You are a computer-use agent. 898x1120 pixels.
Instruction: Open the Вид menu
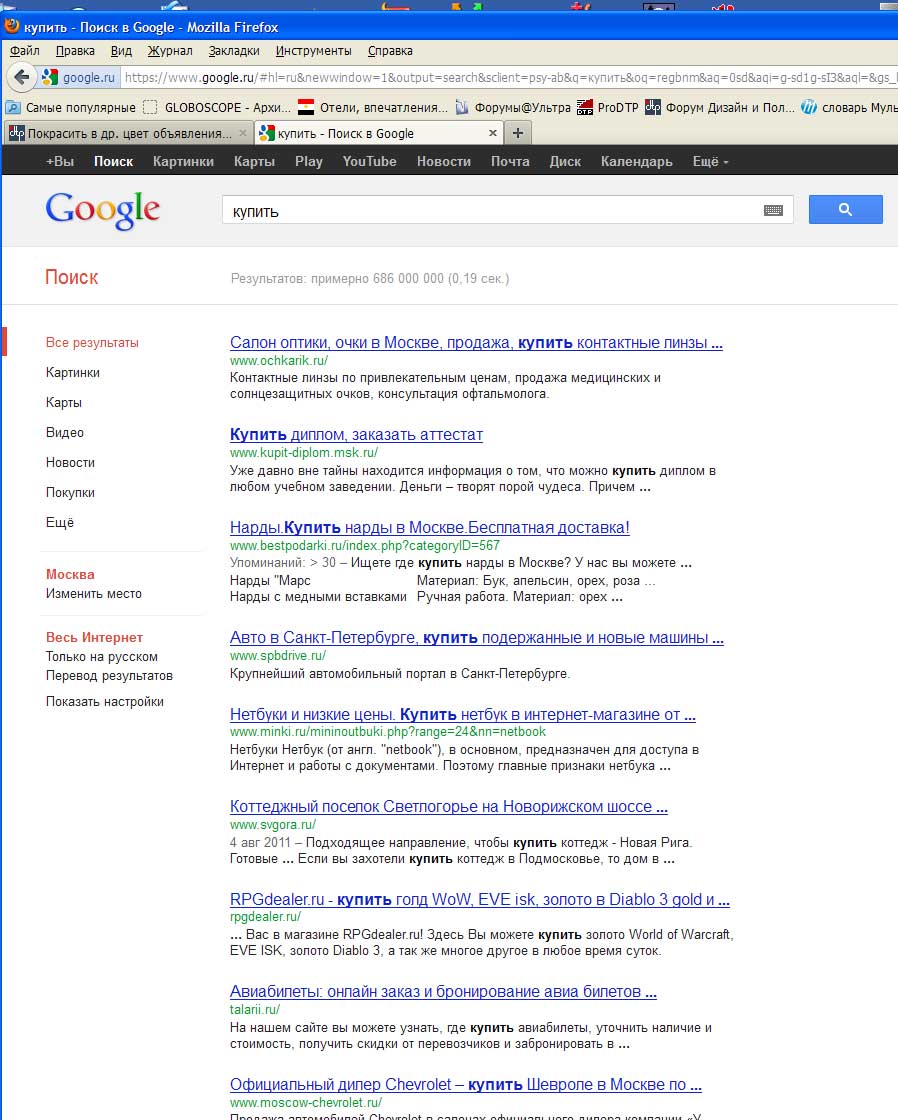(121, 51)
